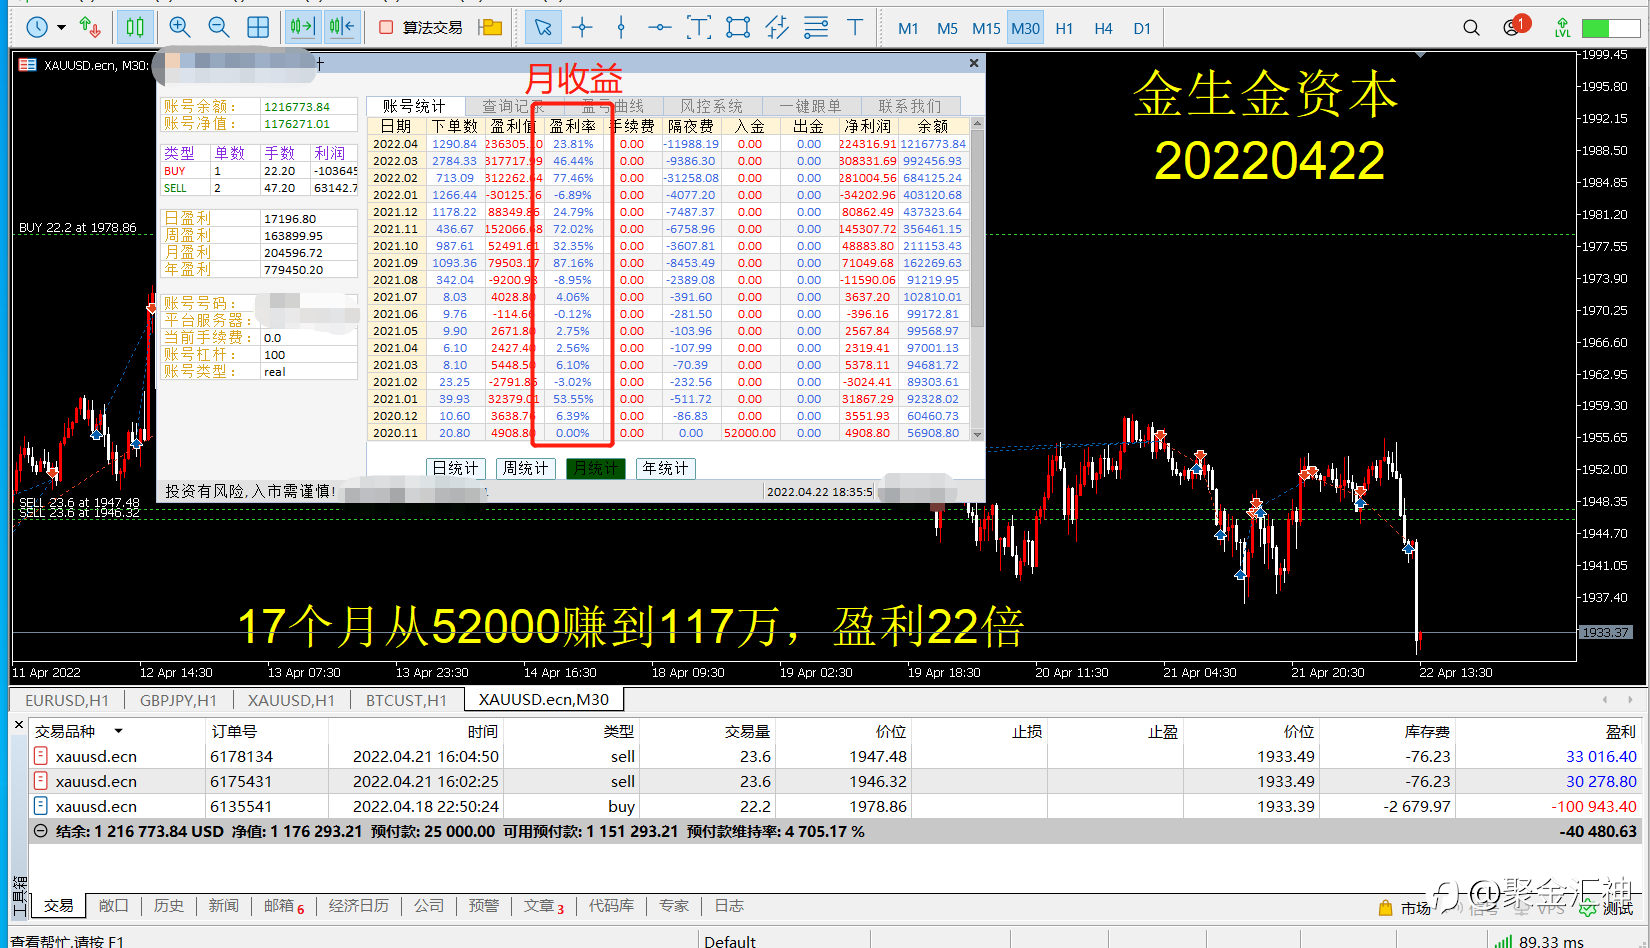
Task: Open the 经济日历 calendar tab
Action: 358,905
